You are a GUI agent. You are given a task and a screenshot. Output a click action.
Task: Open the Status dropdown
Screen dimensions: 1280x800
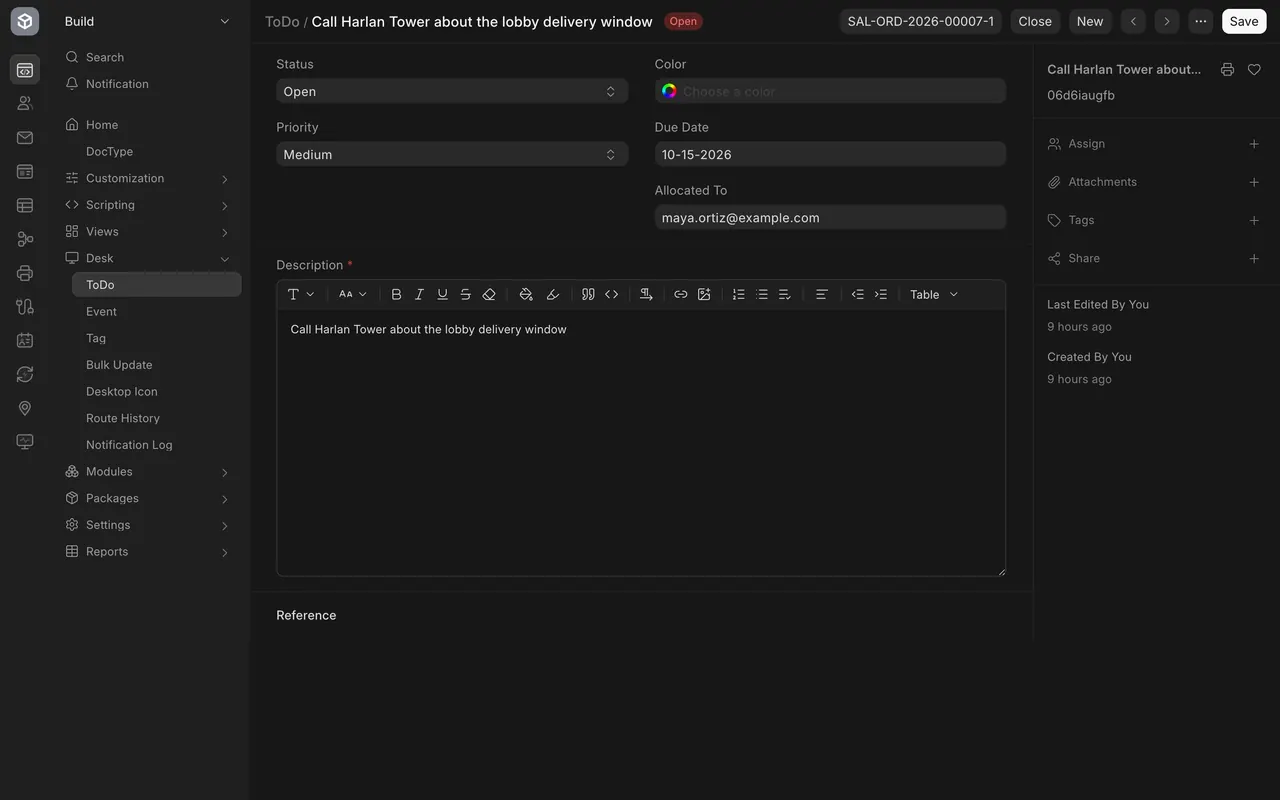click(x=452, y=91)
